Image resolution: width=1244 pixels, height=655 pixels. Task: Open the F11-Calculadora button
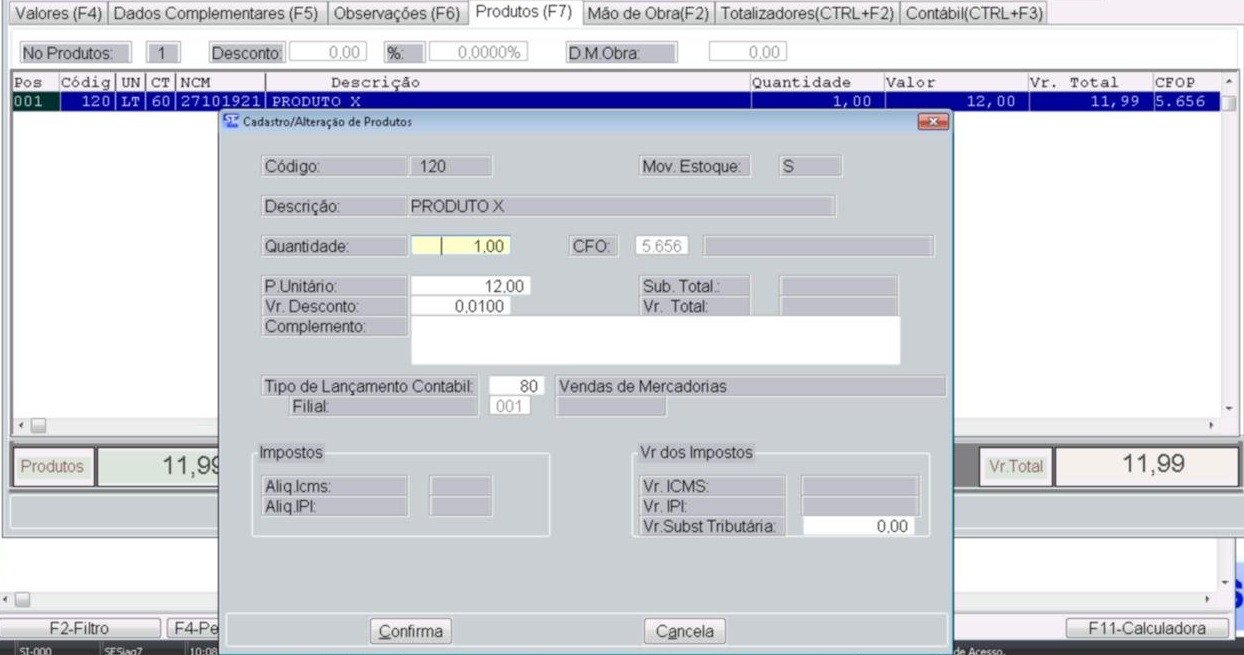(x=1147, y=628)
